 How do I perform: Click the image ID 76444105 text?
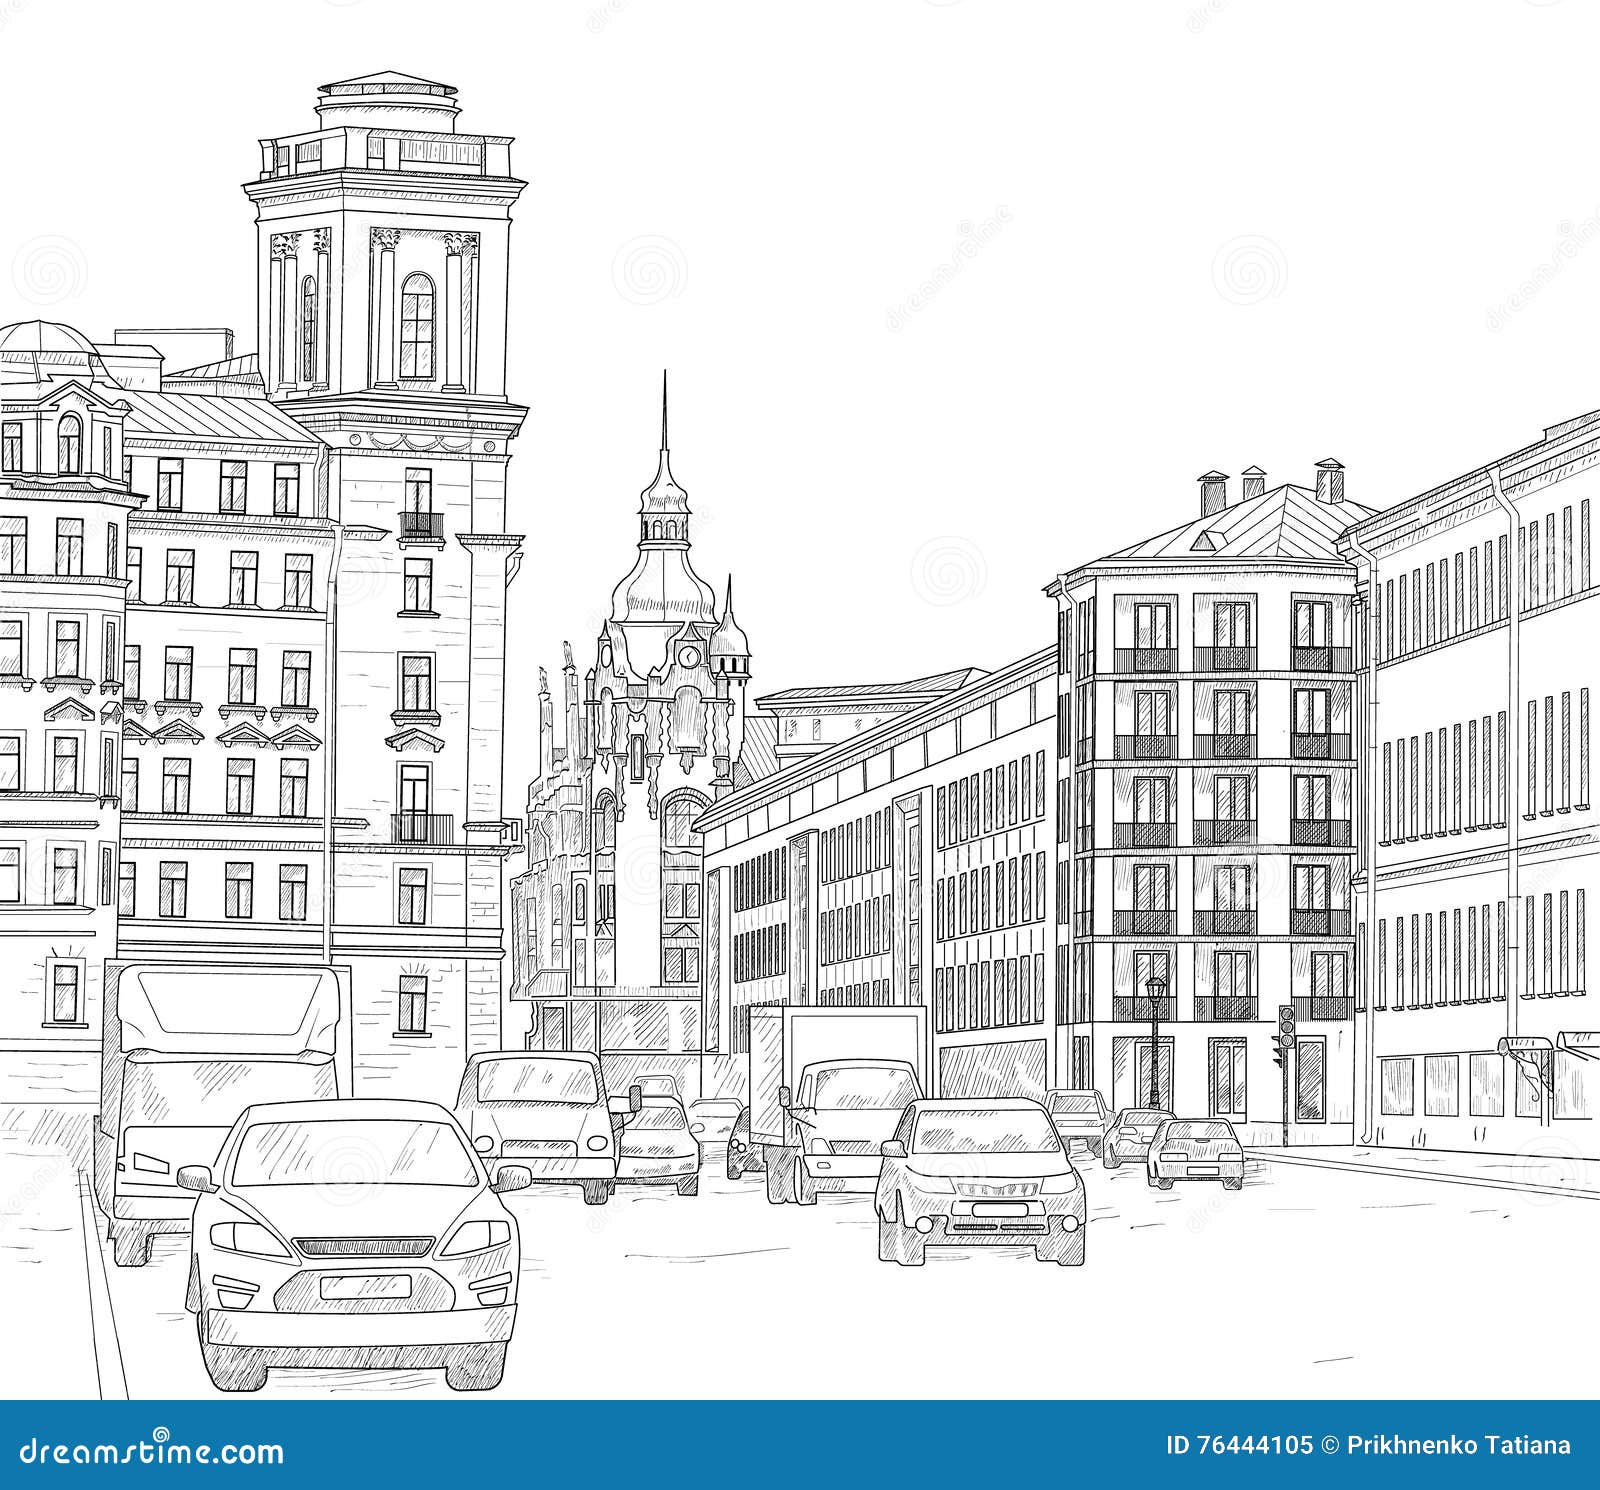[x=1239, y=1446]
